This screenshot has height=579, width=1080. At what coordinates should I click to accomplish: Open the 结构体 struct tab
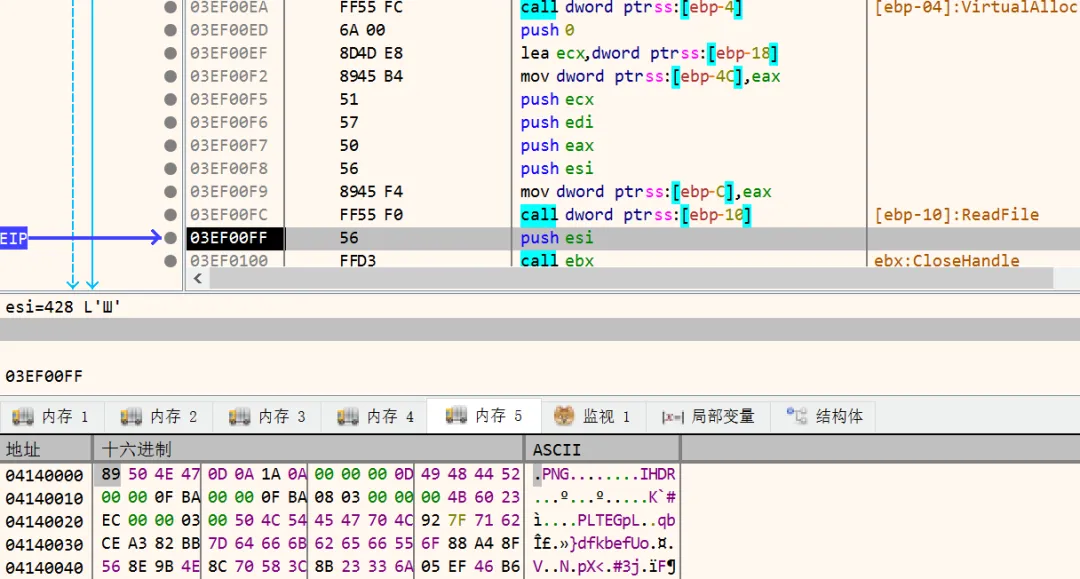(x=824, y=416)
